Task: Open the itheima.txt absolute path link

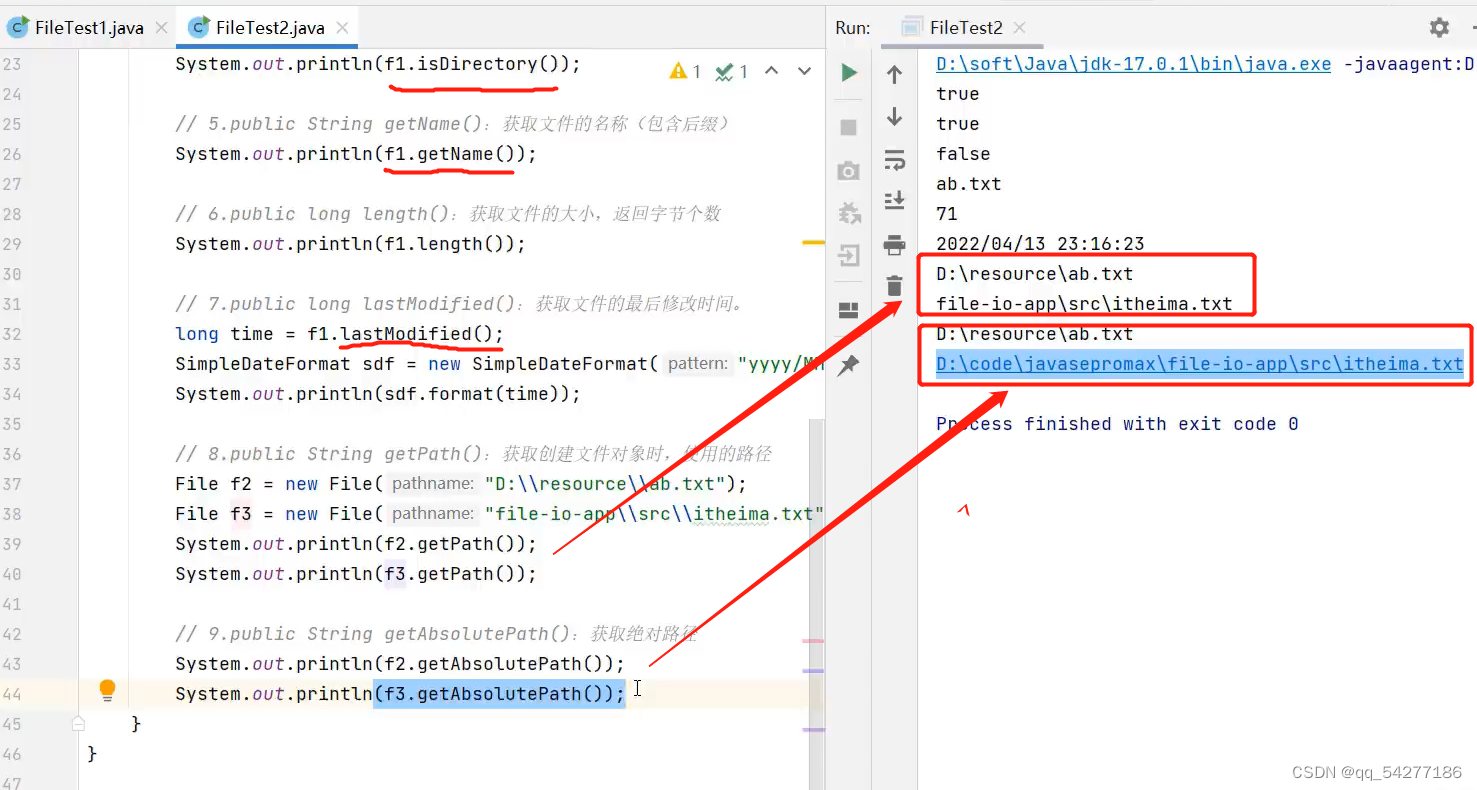Action: point(1199,364)
